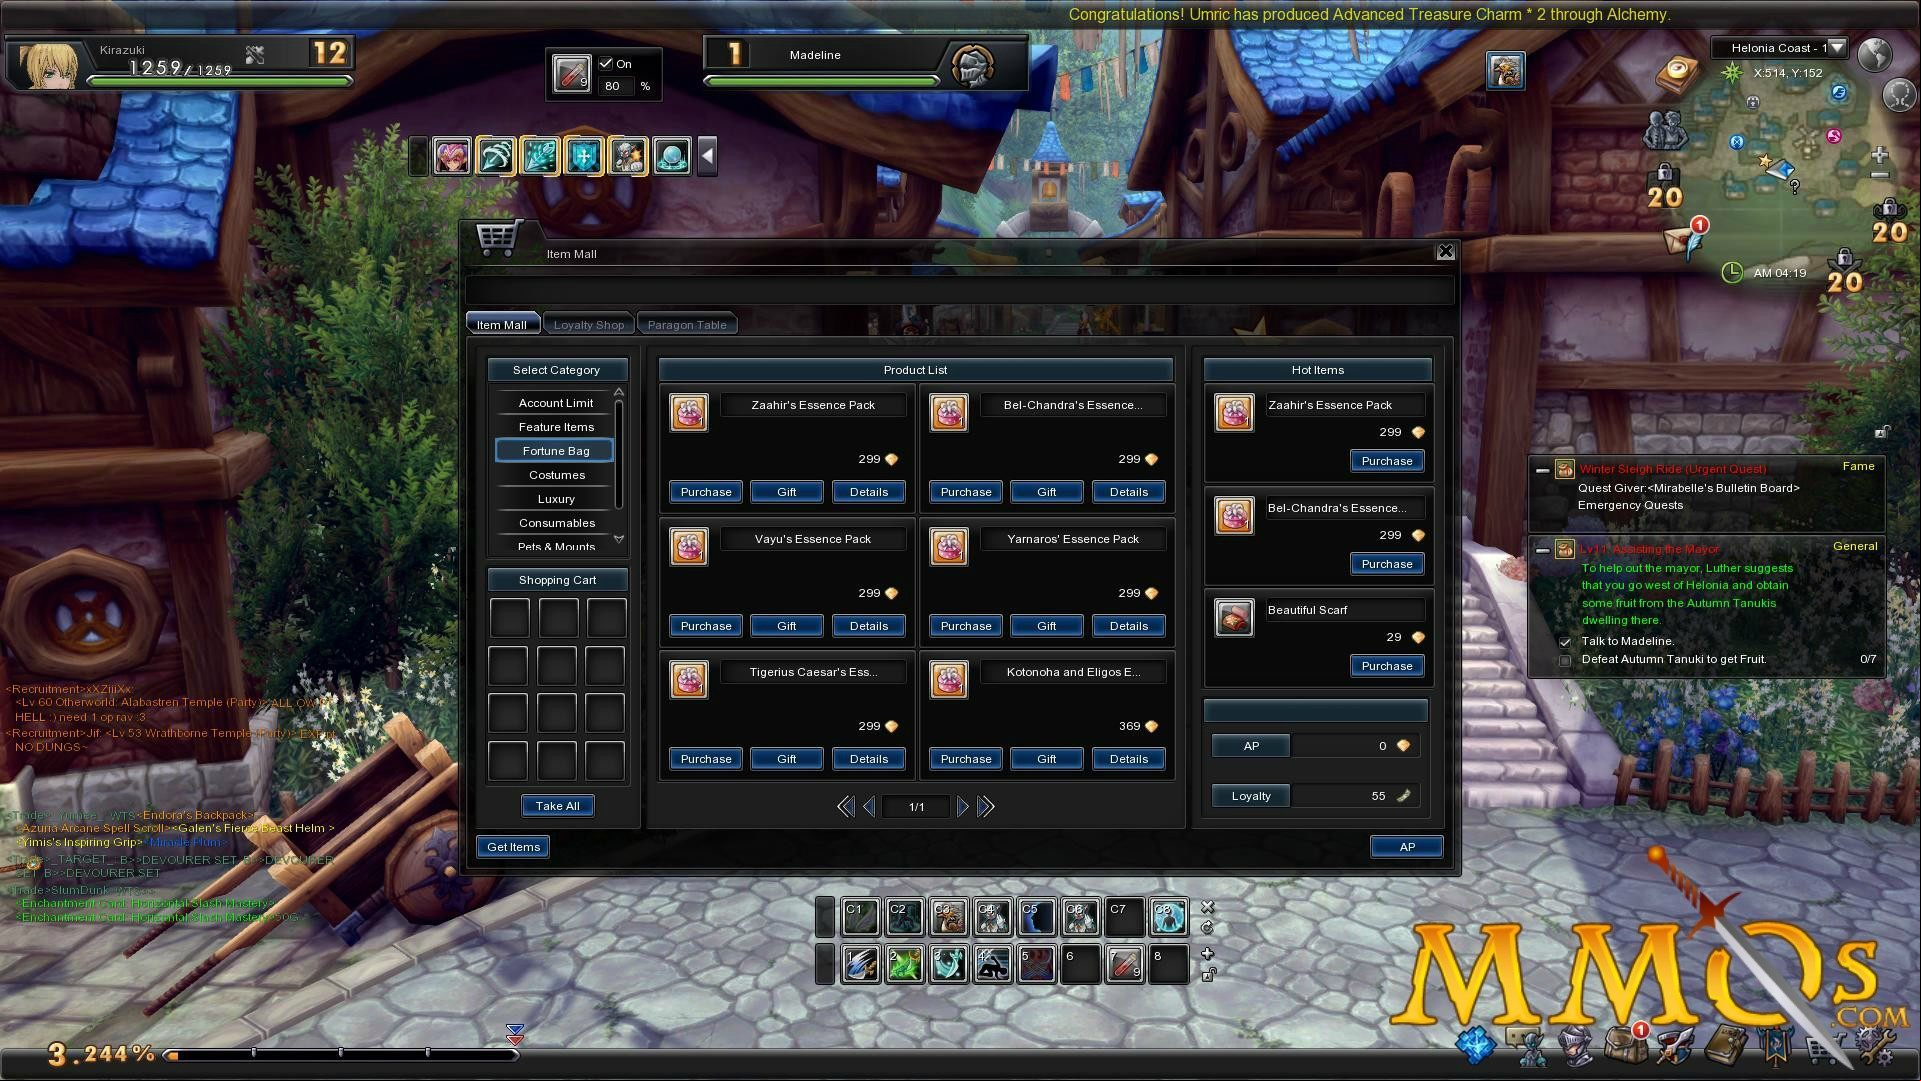Click the auto-potion percentage field

(x=616, y=86)
